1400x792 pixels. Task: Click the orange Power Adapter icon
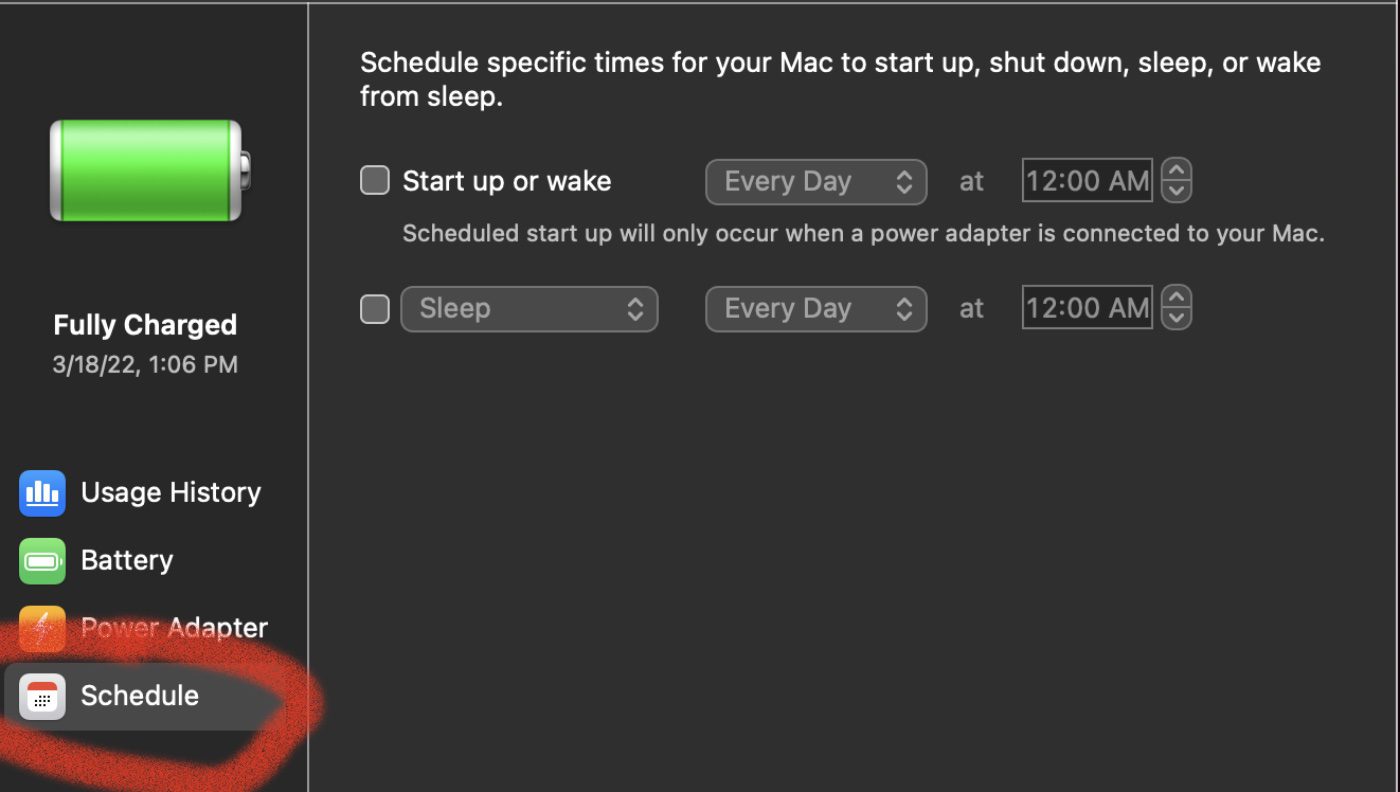pos(42,628)
